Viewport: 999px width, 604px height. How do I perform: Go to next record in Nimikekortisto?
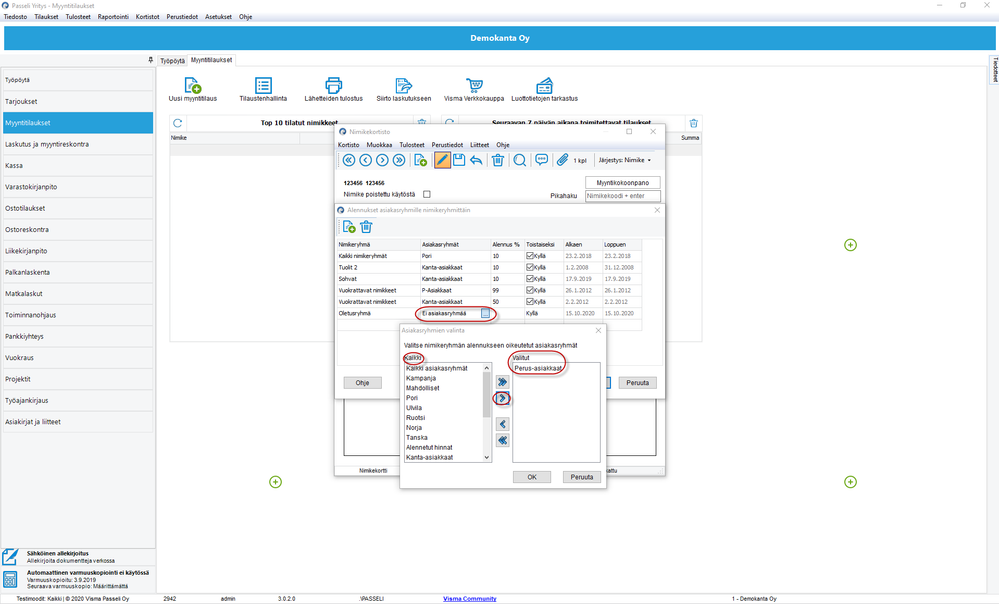tap(382, 160)
